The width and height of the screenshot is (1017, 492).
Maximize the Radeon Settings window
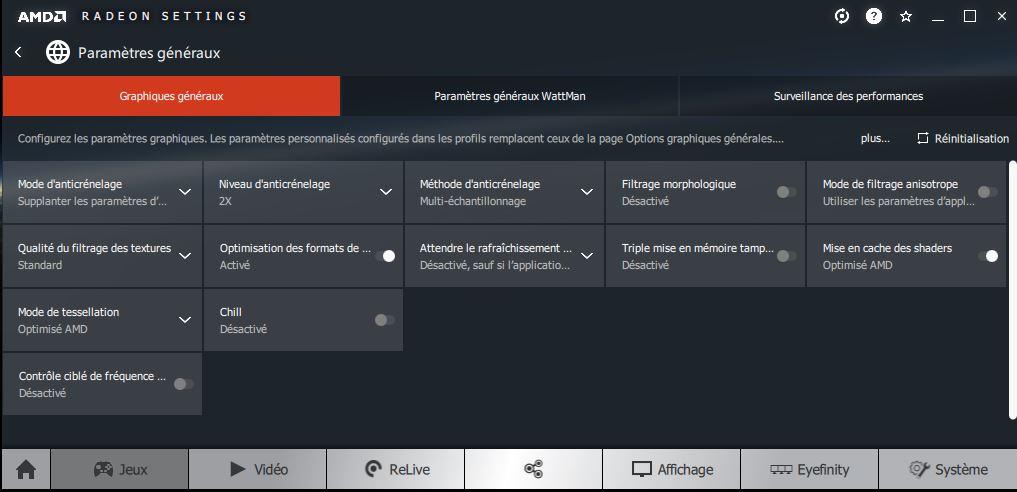point(970,17)
